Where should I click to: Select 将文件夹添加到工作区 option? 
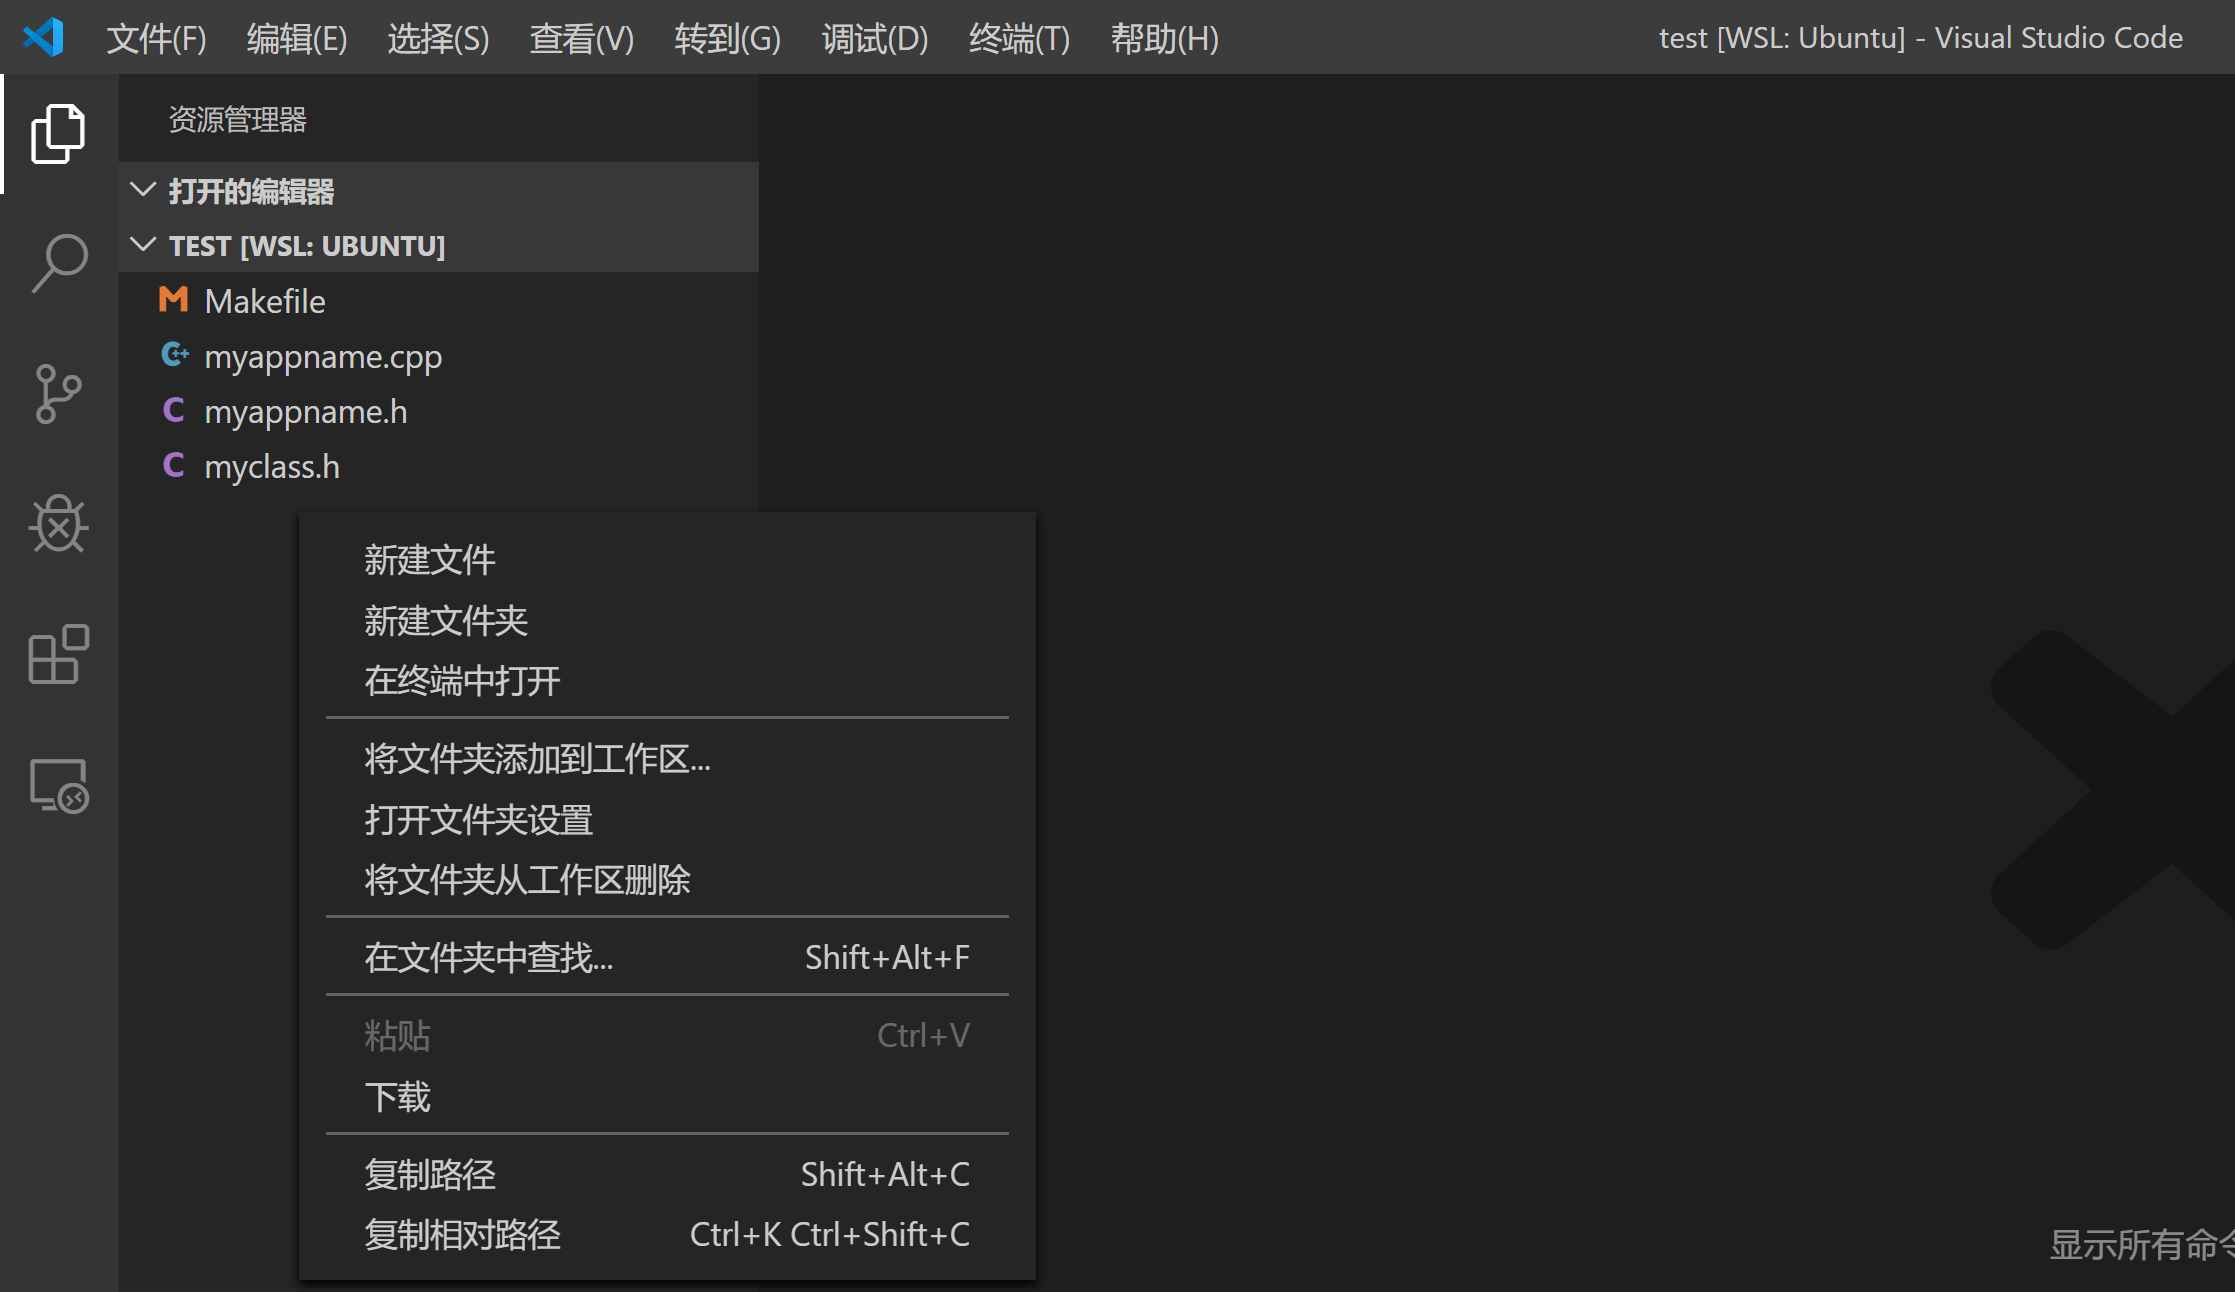click(537, 759)
